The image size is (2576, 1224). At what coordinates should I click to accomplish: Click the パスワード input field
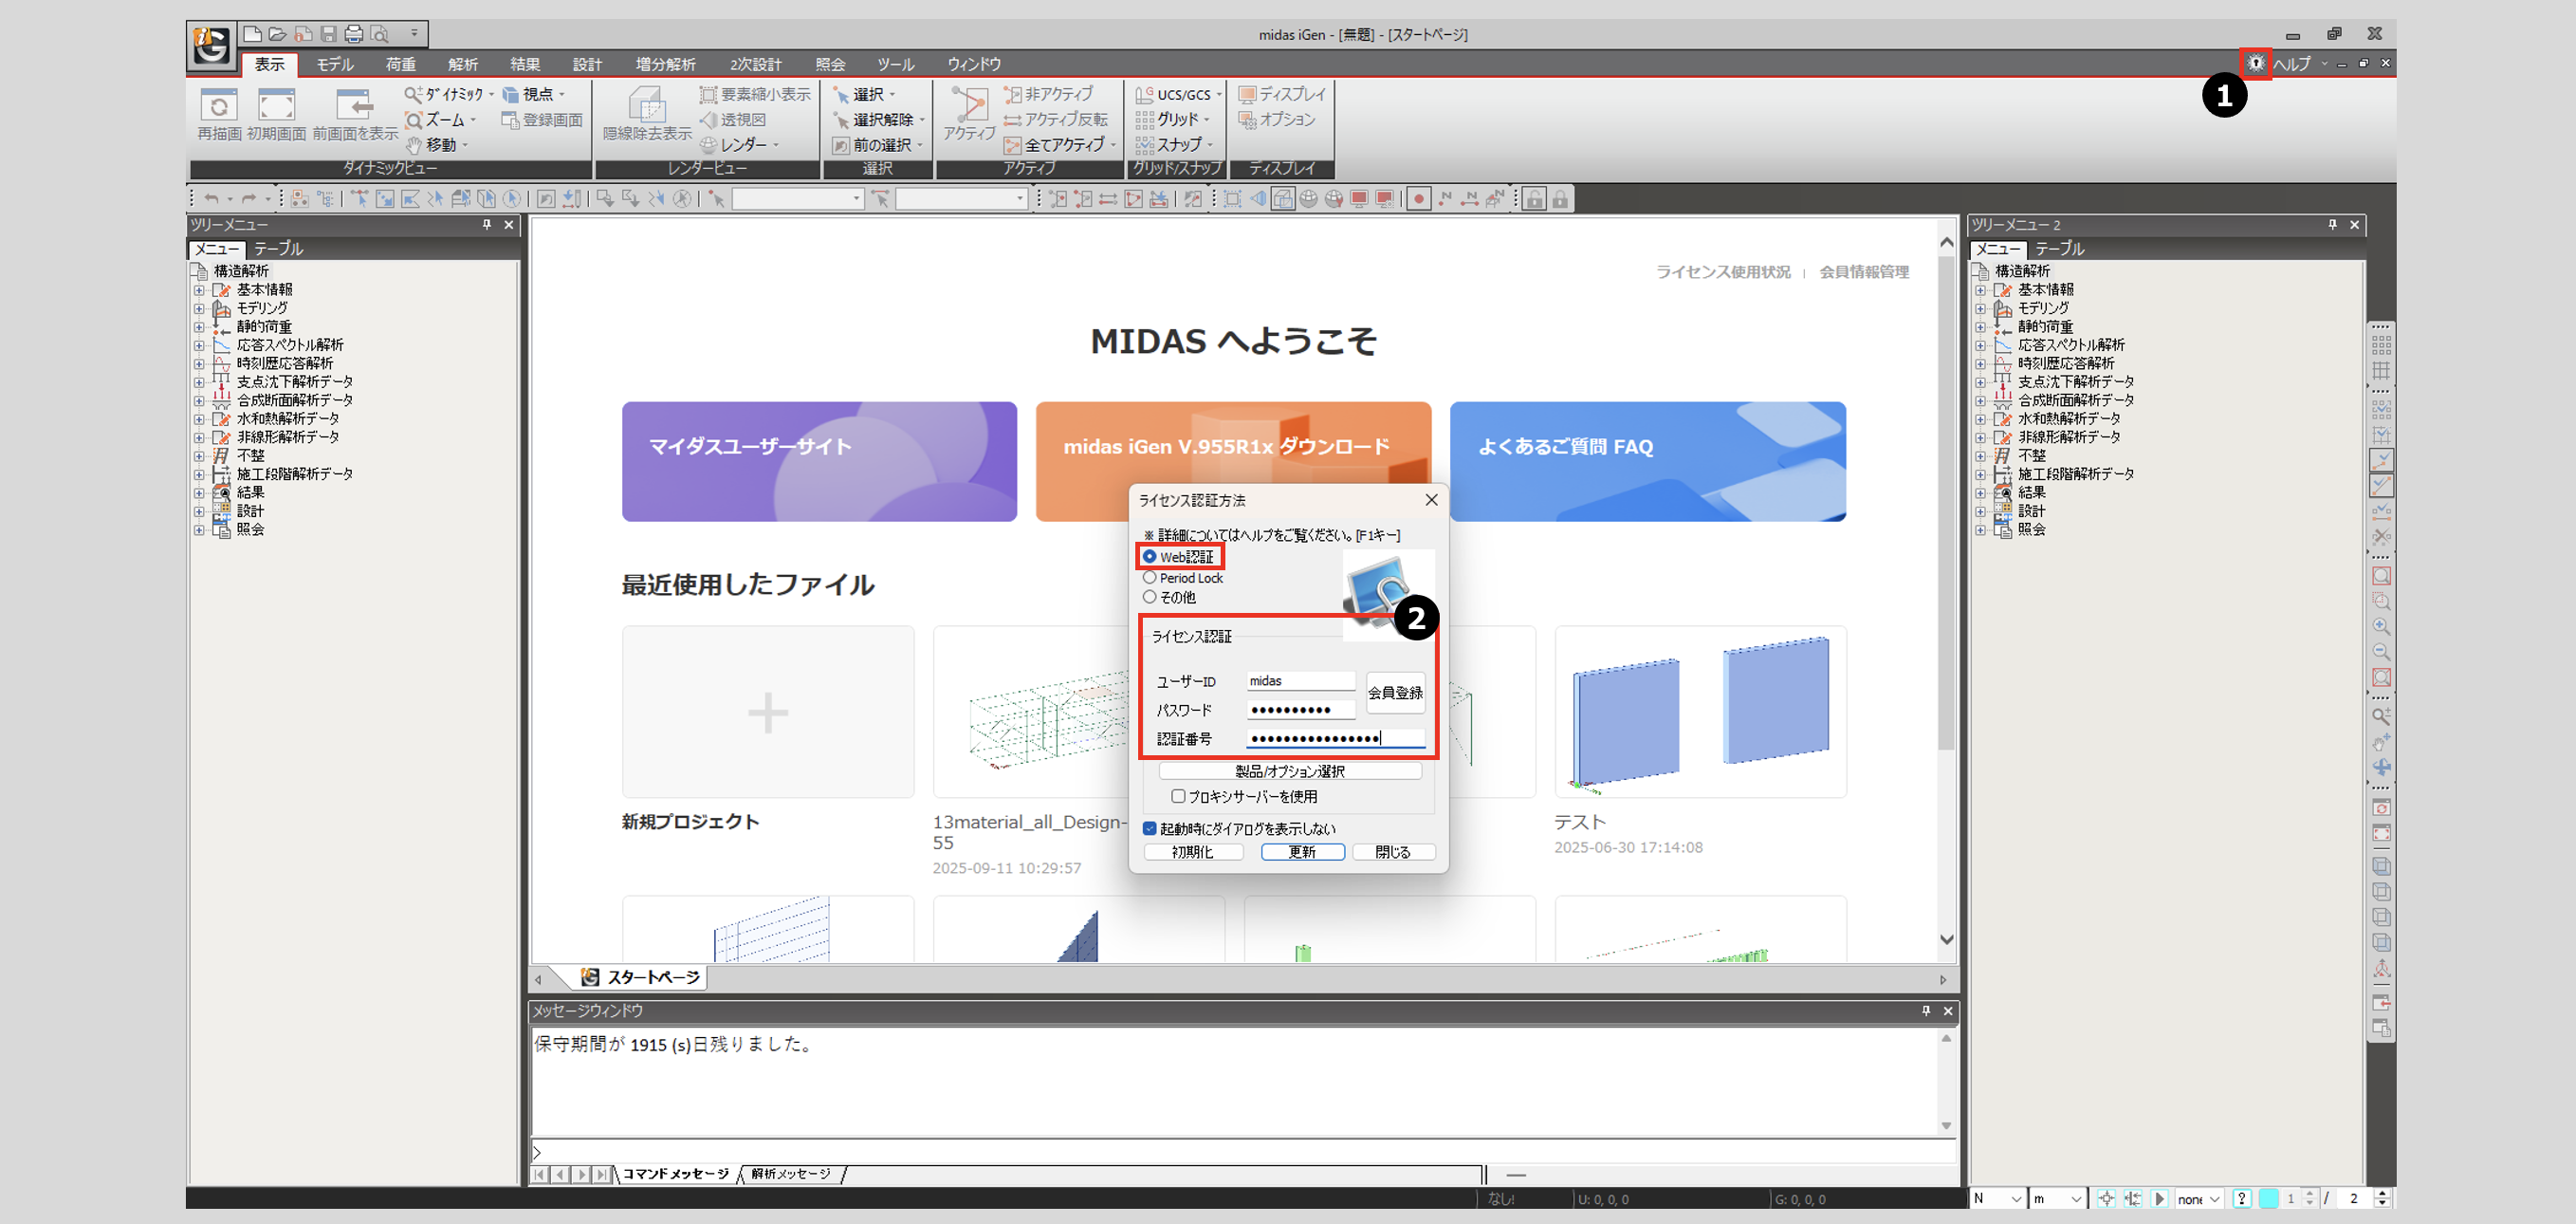[1300, 710]
